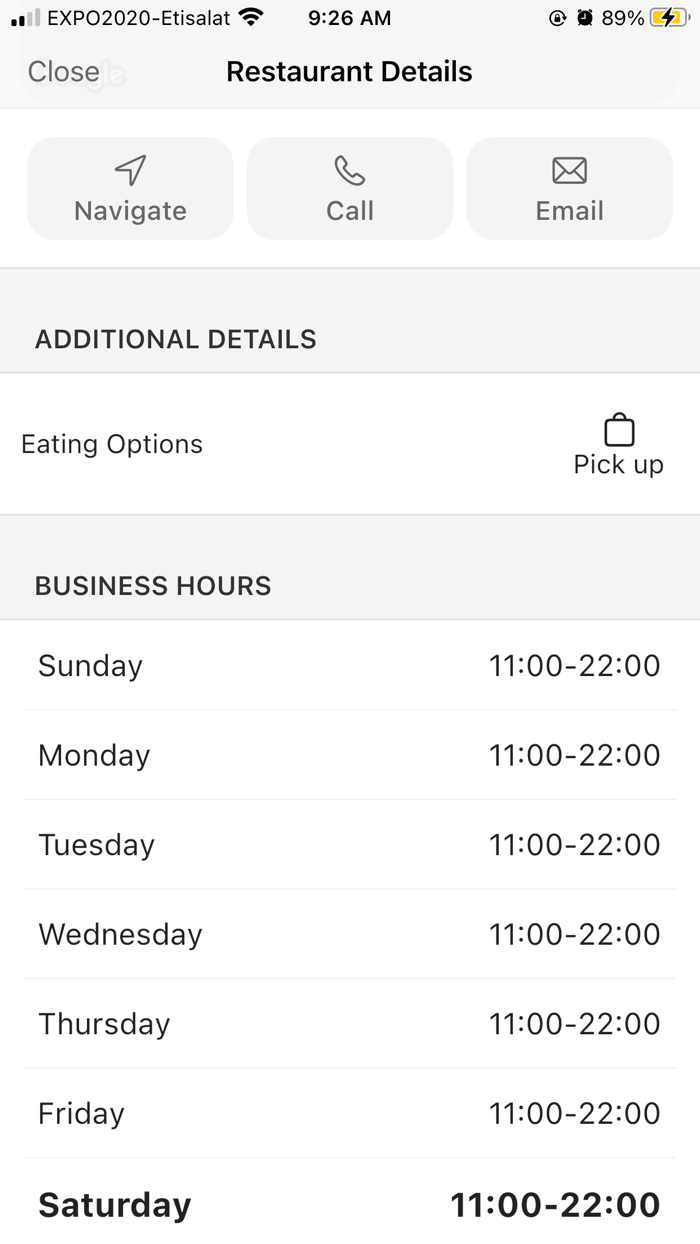Tap the bold Saturday hours row
Image resolution: width=700 pixels, height=1244 pixels.
350,1204
